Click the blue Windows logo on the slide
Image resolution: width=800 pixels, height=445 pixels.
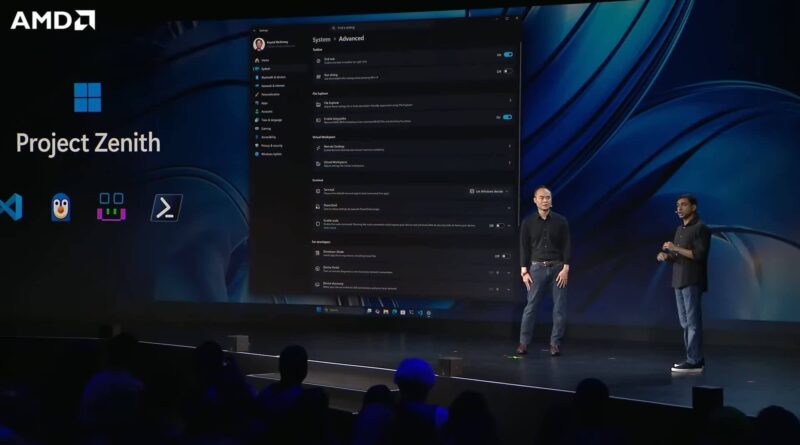click(88, 97)
